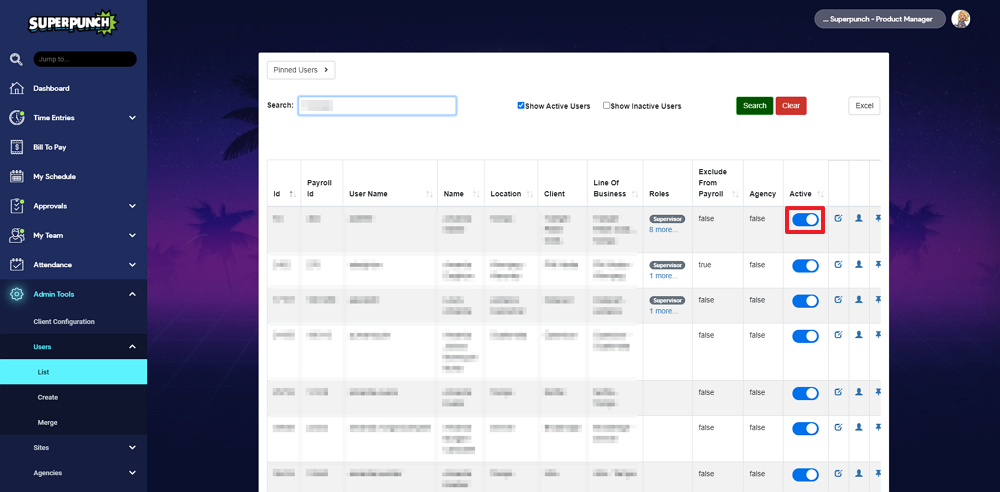
Task: Sort by Exclude From Payroll arrows
Action: pyautogui.click(x=735, y=194)
